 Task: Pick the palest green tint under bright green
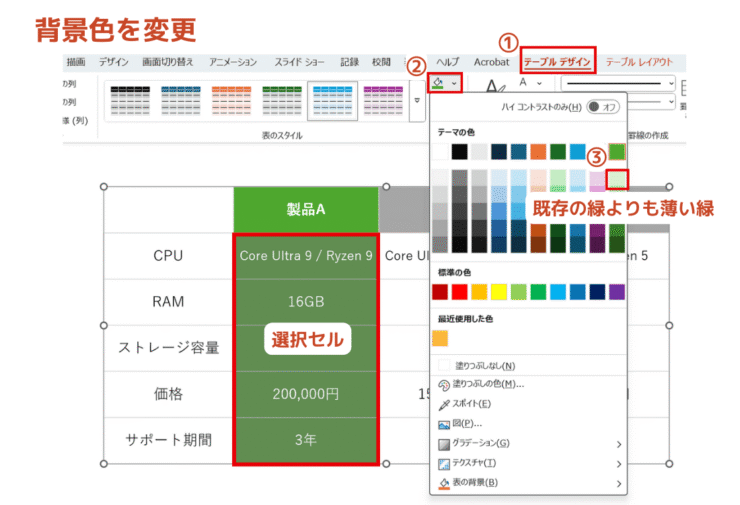[617, 180]
